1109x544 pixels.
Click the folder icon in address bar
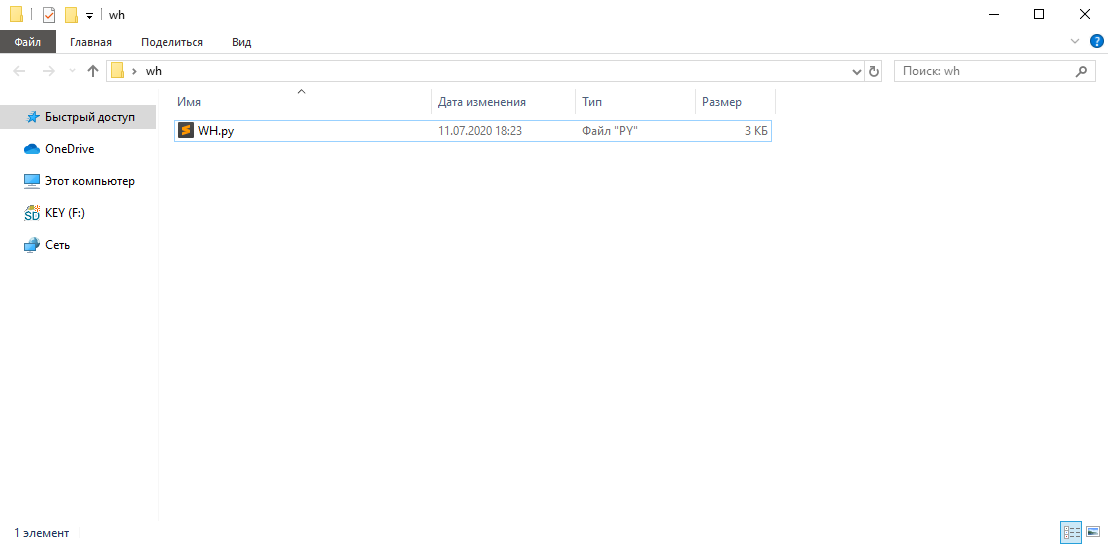(117, 71)
